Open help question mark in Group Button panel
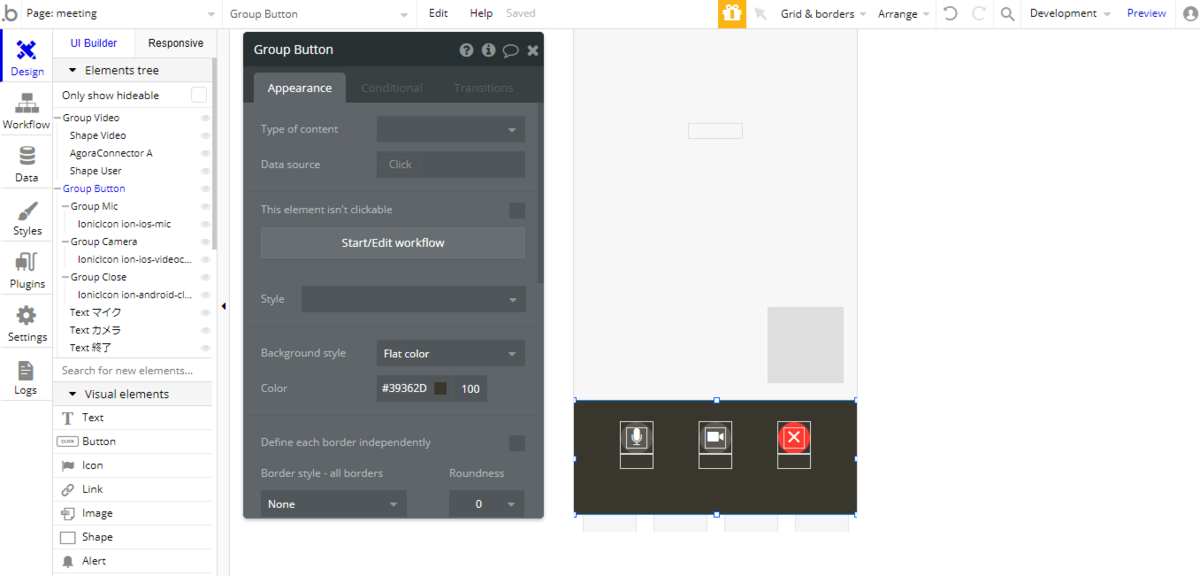Image resolution: width=1200 pixels, height=576 pixels. pos(467,50)
